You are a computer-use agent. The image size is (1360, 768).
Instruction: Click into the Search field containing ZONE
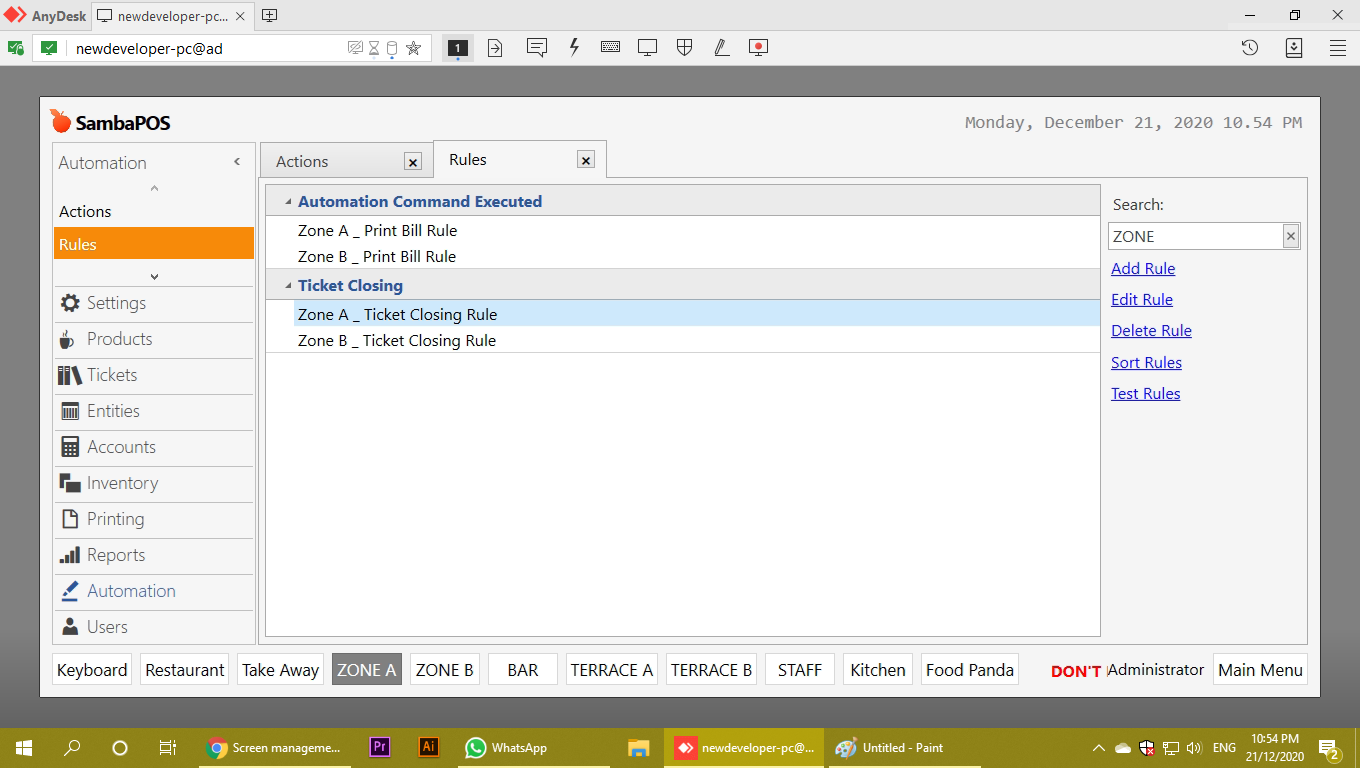(x=1195, y=236)
